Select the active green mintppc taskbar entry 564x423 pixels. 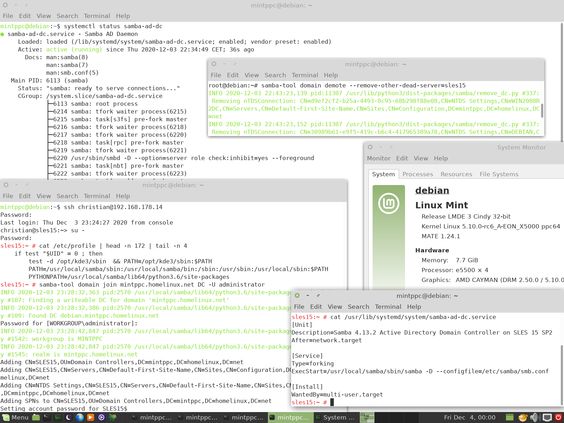[290, 418]
